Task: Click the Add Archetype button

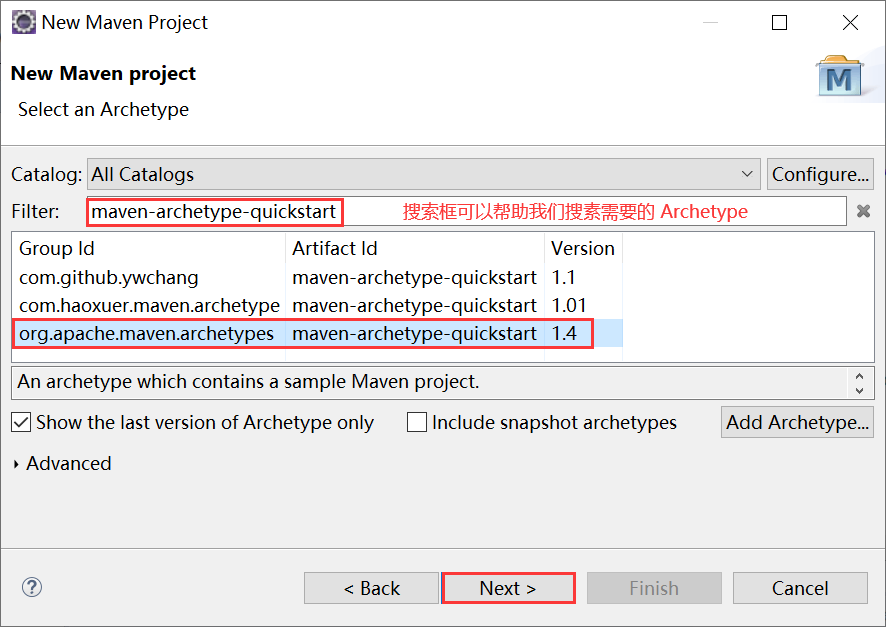Action: [x=797, y=422]
